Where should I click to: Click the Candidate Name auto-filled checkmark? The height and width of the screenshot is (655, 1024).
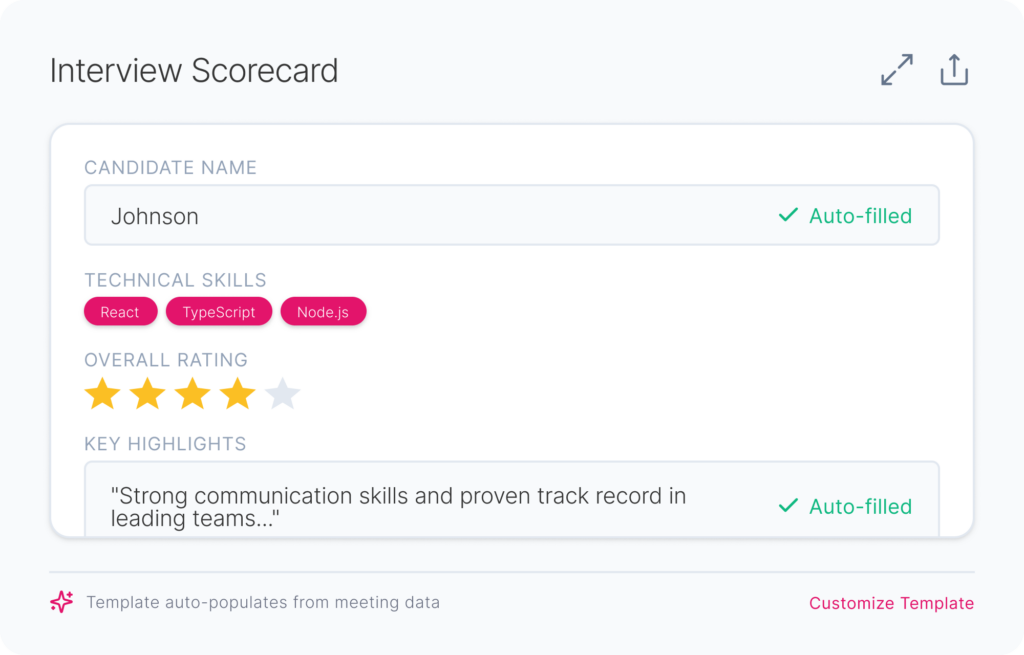(788, 215)
